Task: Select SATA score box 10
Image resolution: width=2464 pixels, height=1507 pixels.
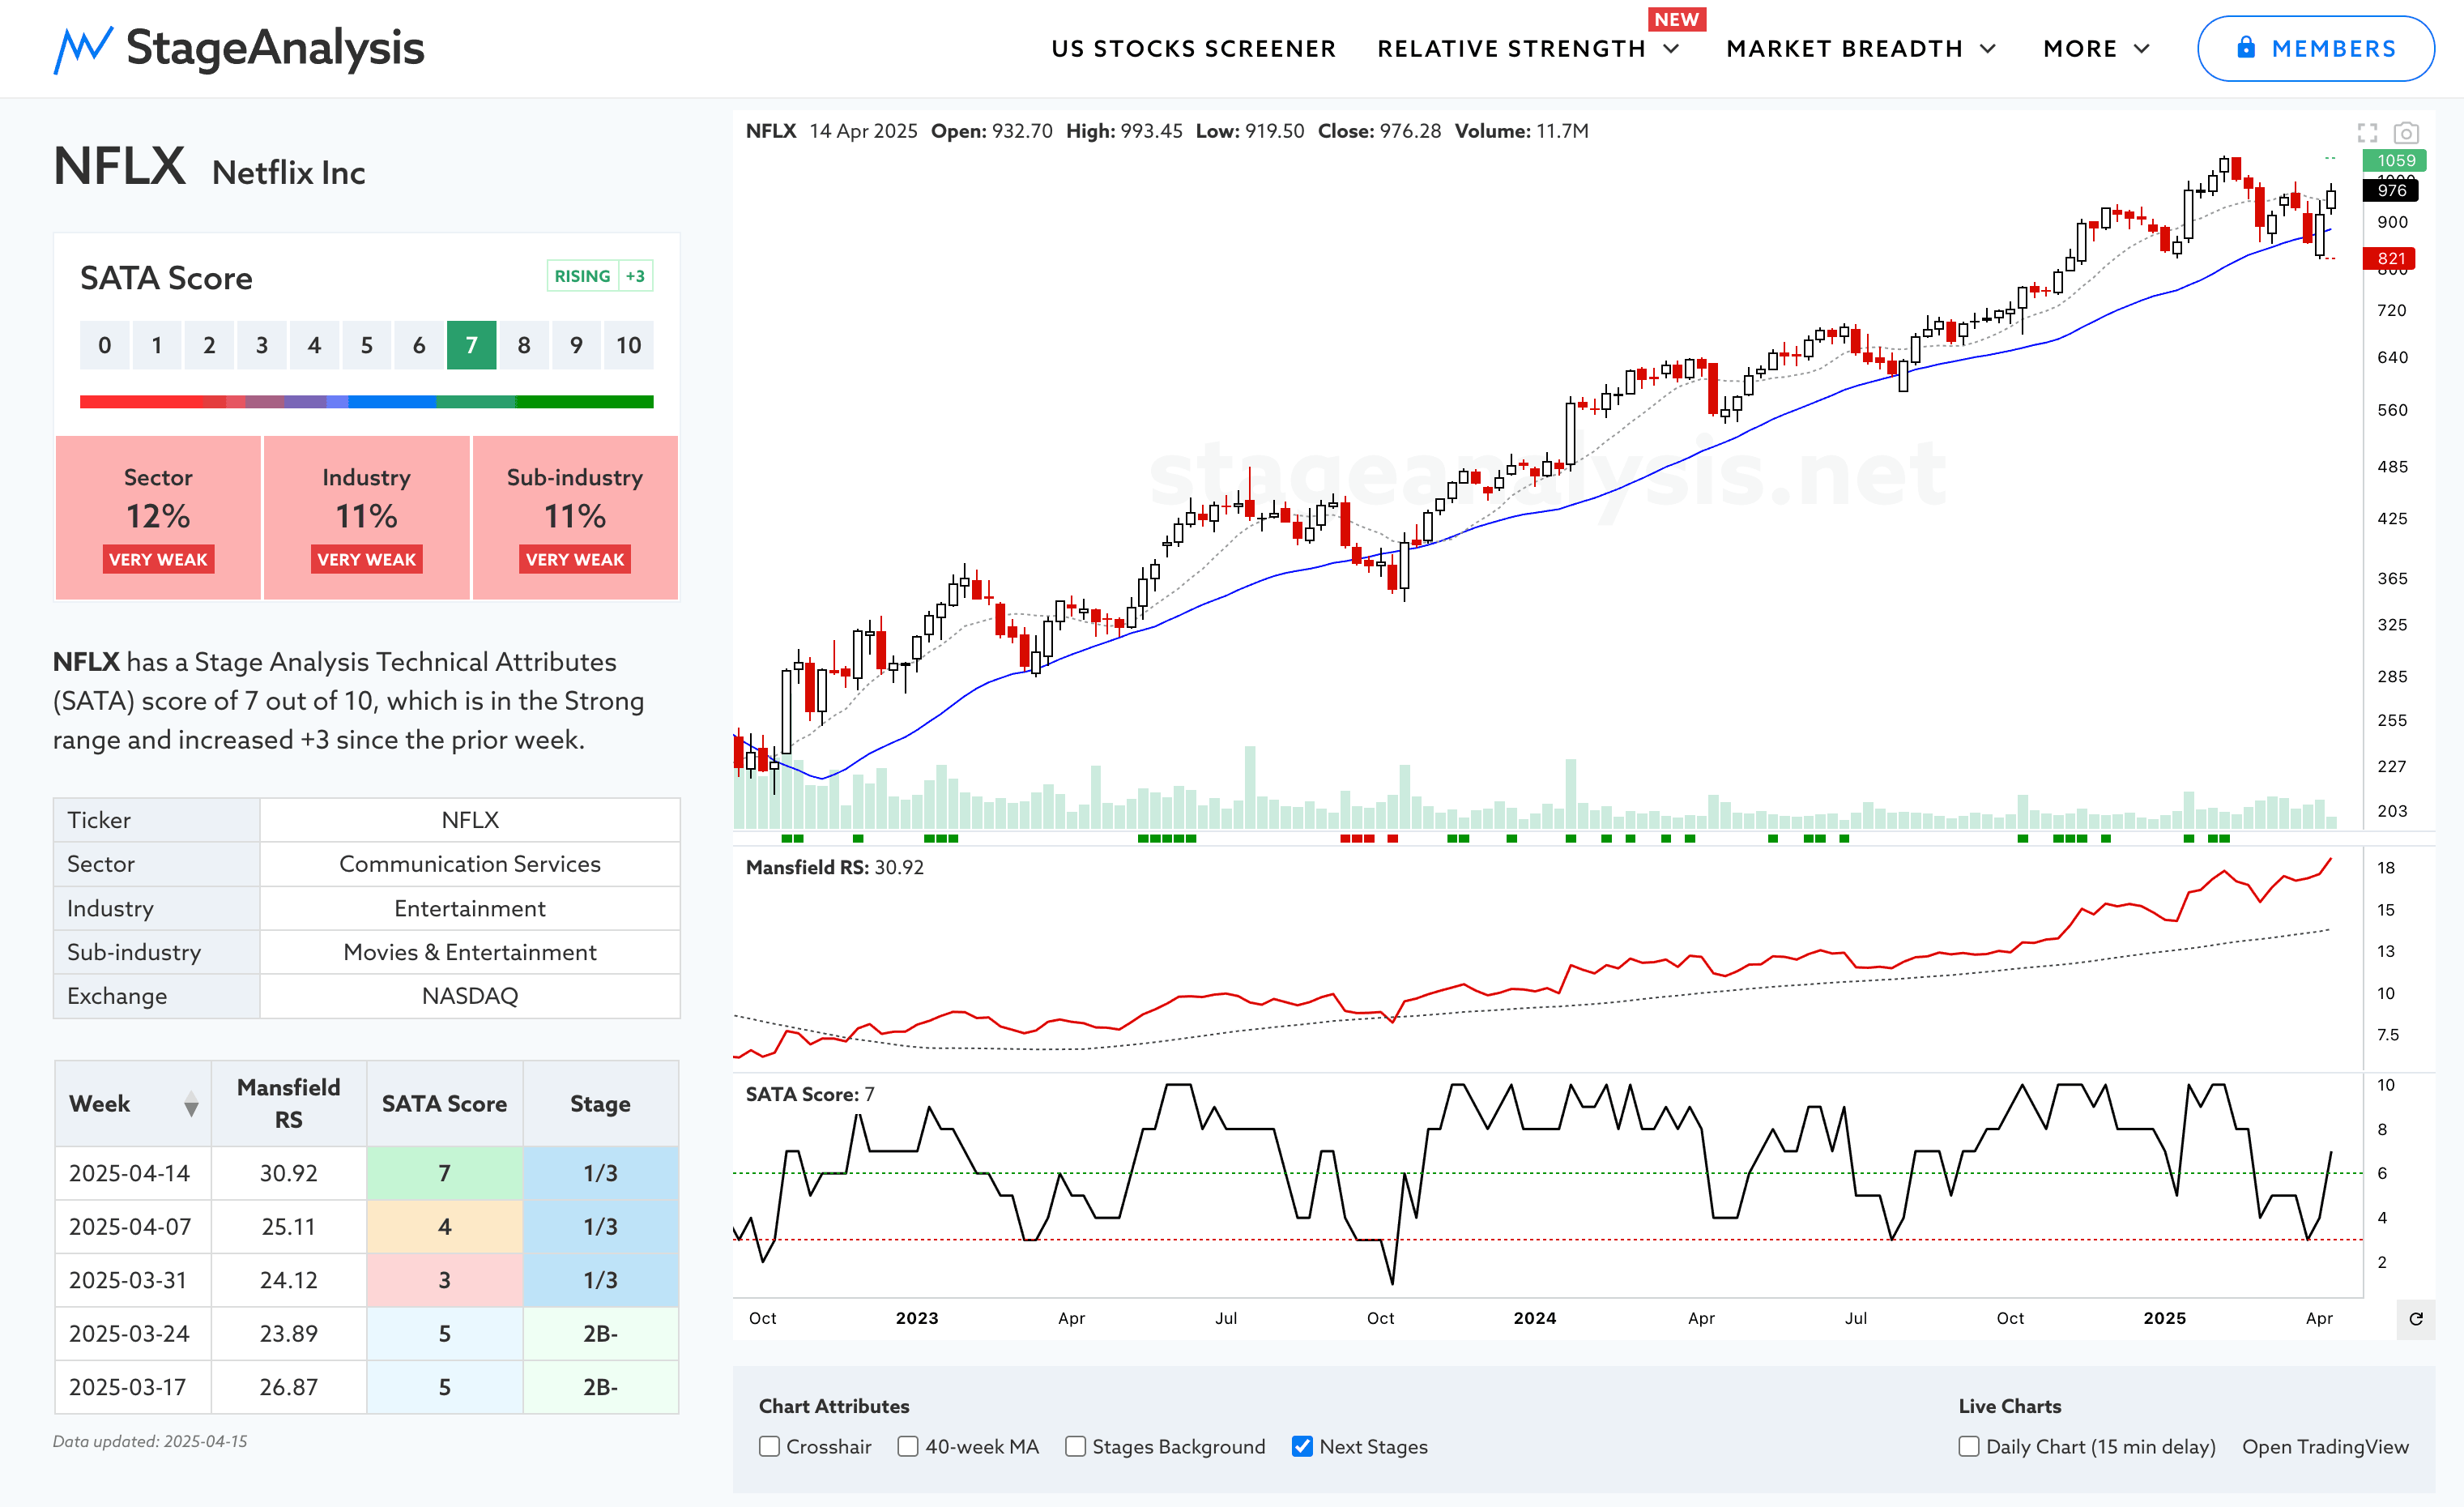Action: [628, 345]
